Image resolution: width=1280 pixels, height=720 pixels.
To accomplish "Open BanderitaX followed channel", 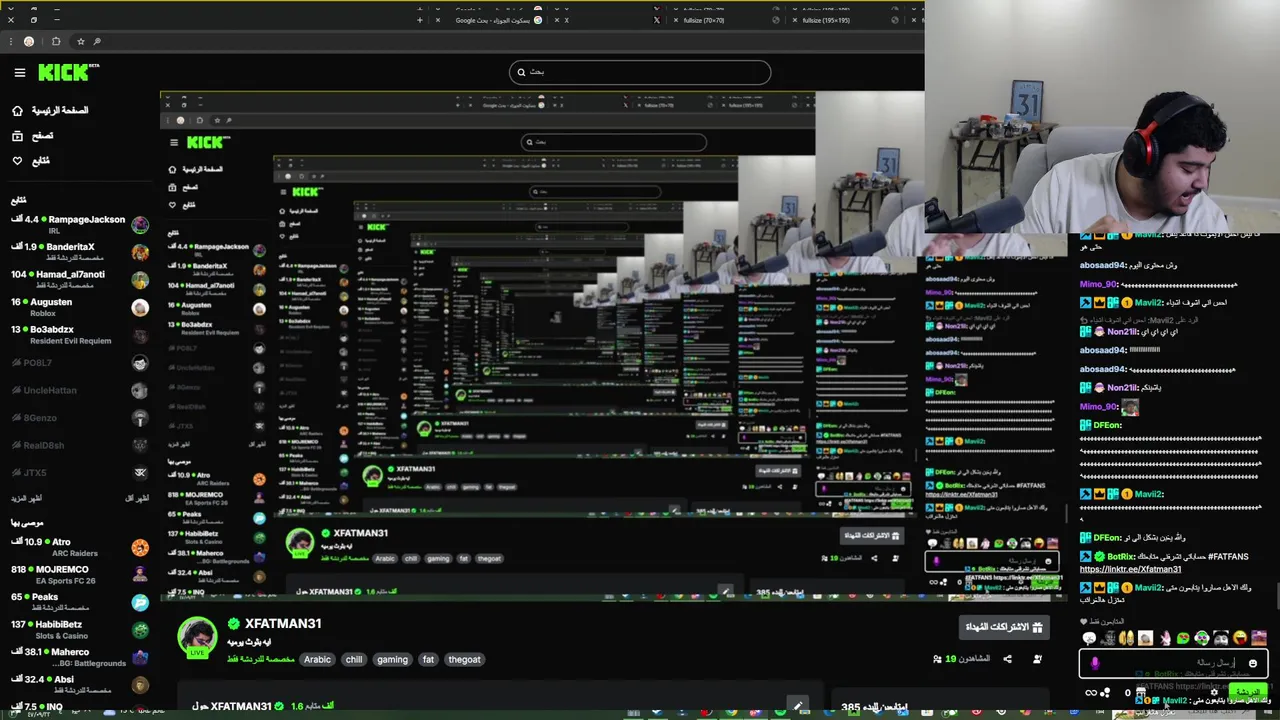I will 78,251.
